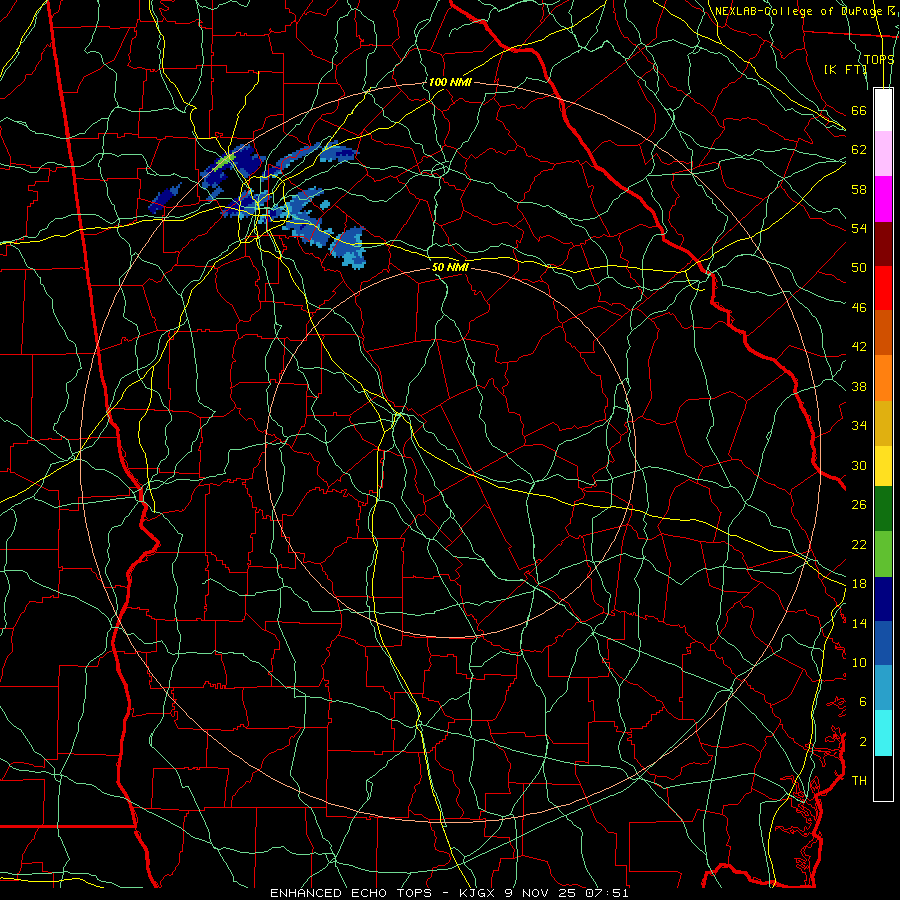Click the yellow legend swatch
Image resolution: width=900 pixels, height=900 pixels.
pyautogui.click(x=883, y=466)
